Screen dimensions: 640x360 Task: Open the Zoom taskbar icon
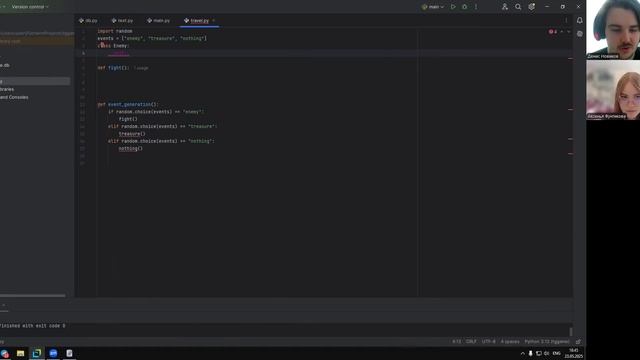click(53, 353)
